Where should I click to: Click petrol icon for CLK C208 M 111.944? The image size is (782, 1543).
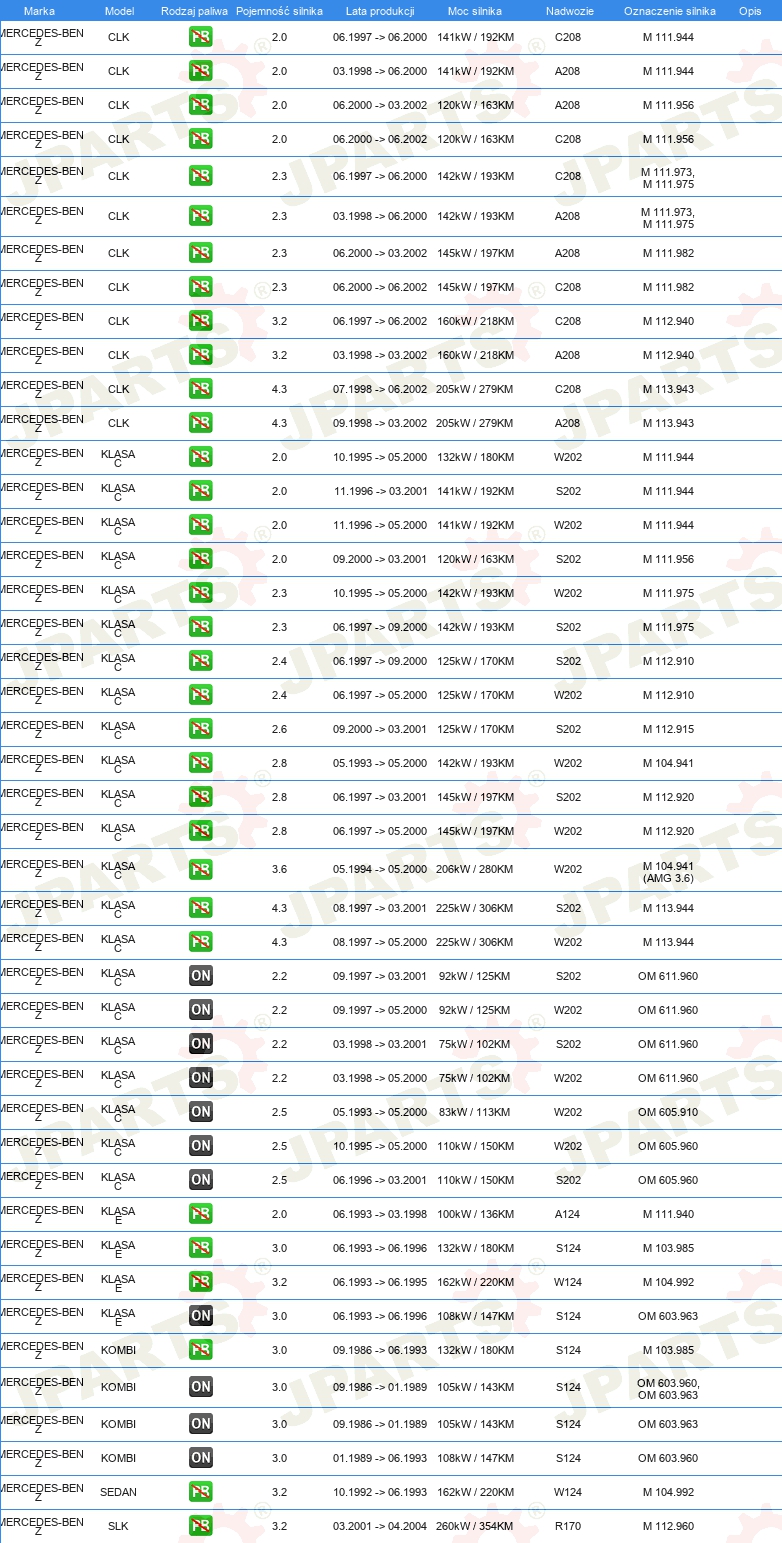[x=201, y=37]
